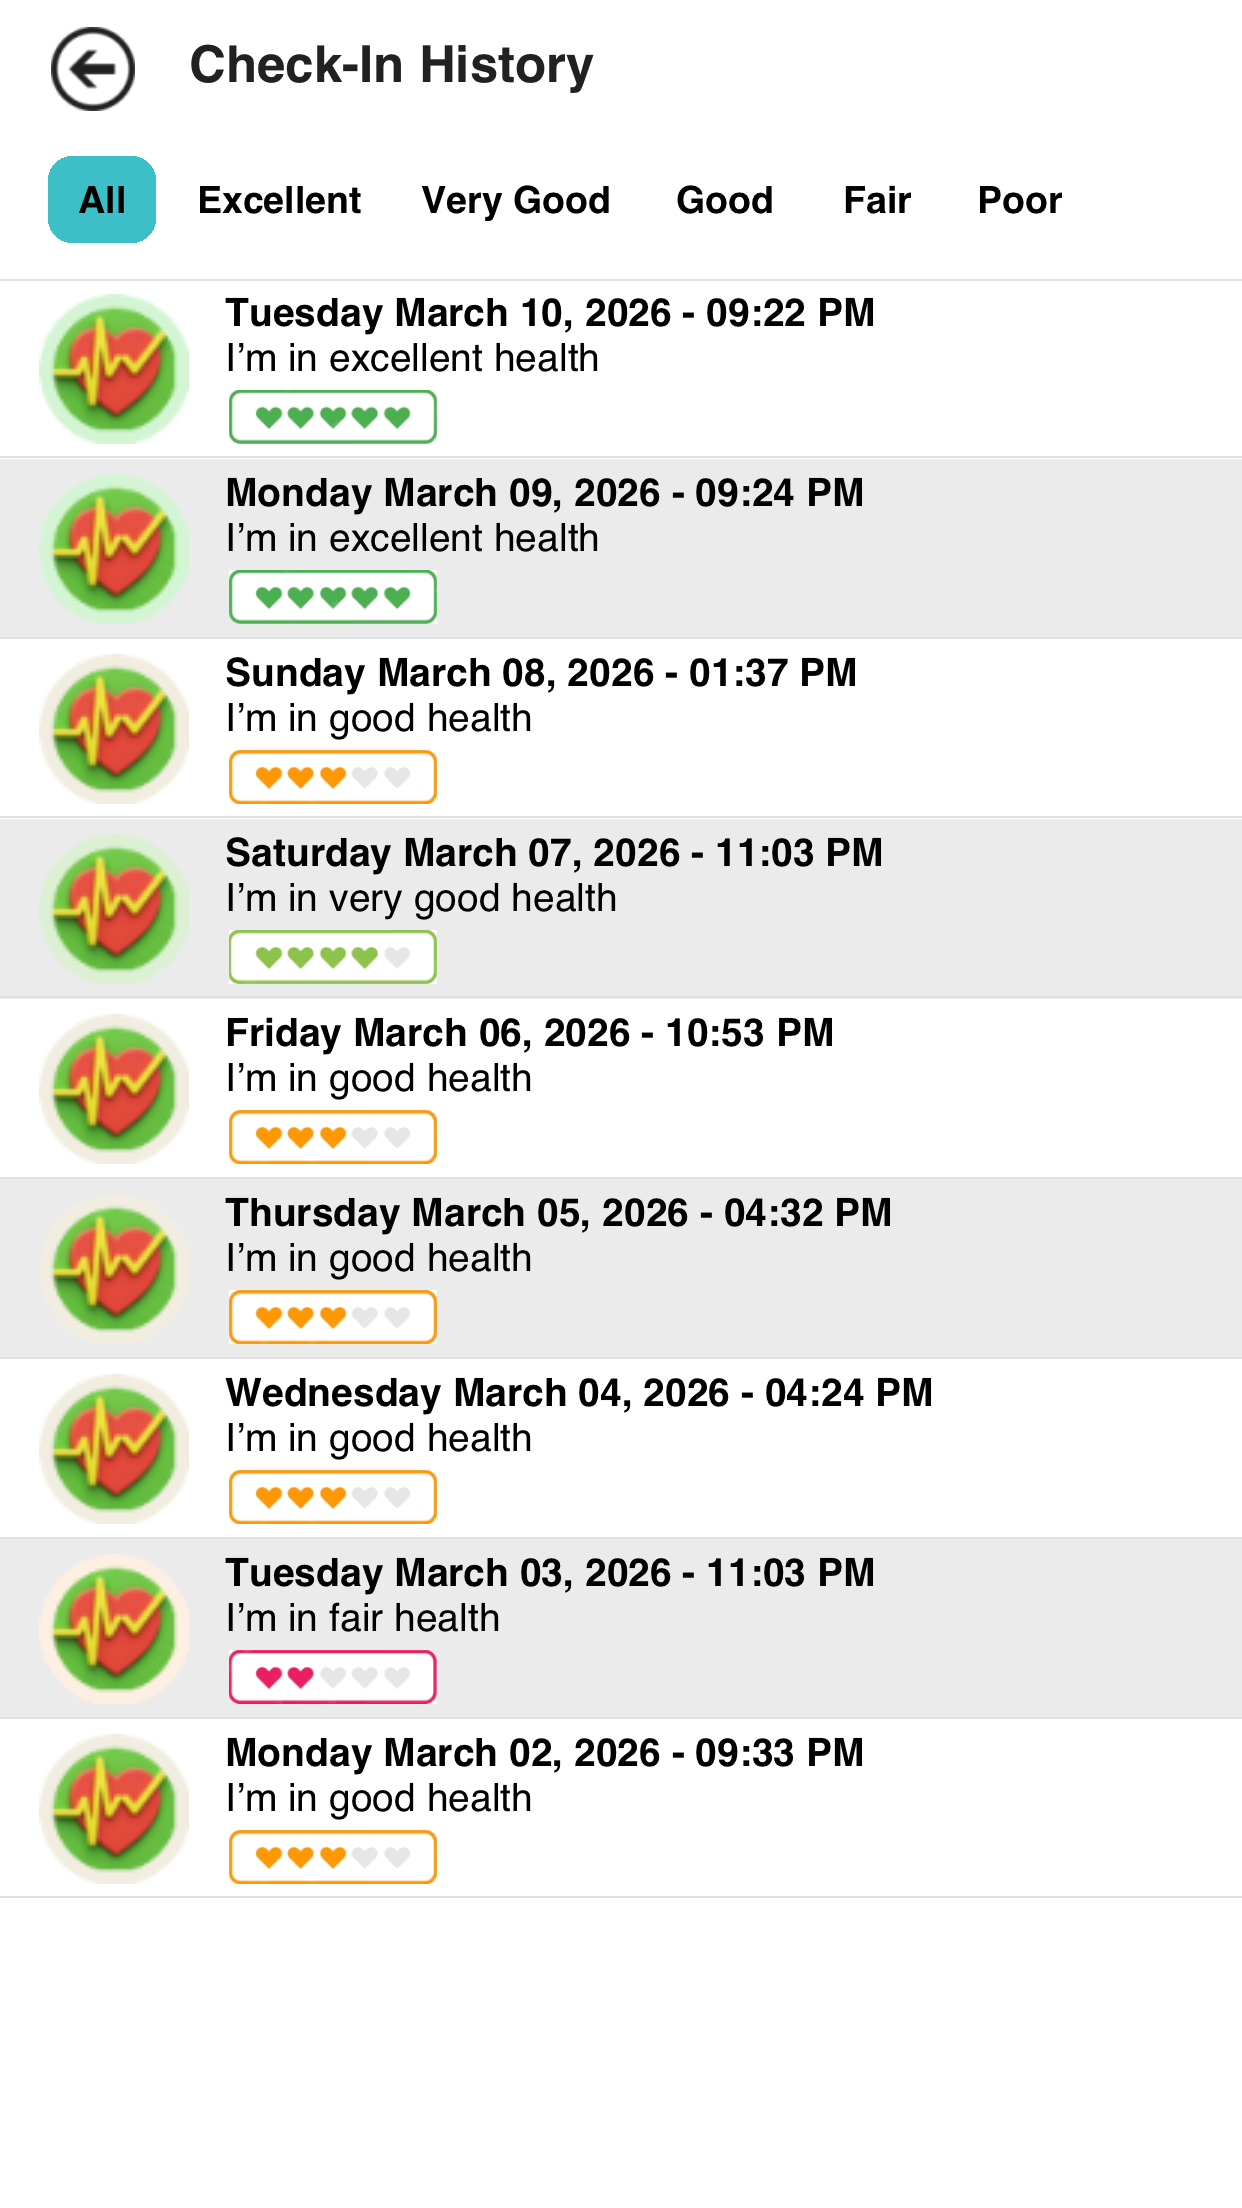Show only Good check-ins
The width and height of the screenshot is (1242, 2208).
click(x=724, y=200)
